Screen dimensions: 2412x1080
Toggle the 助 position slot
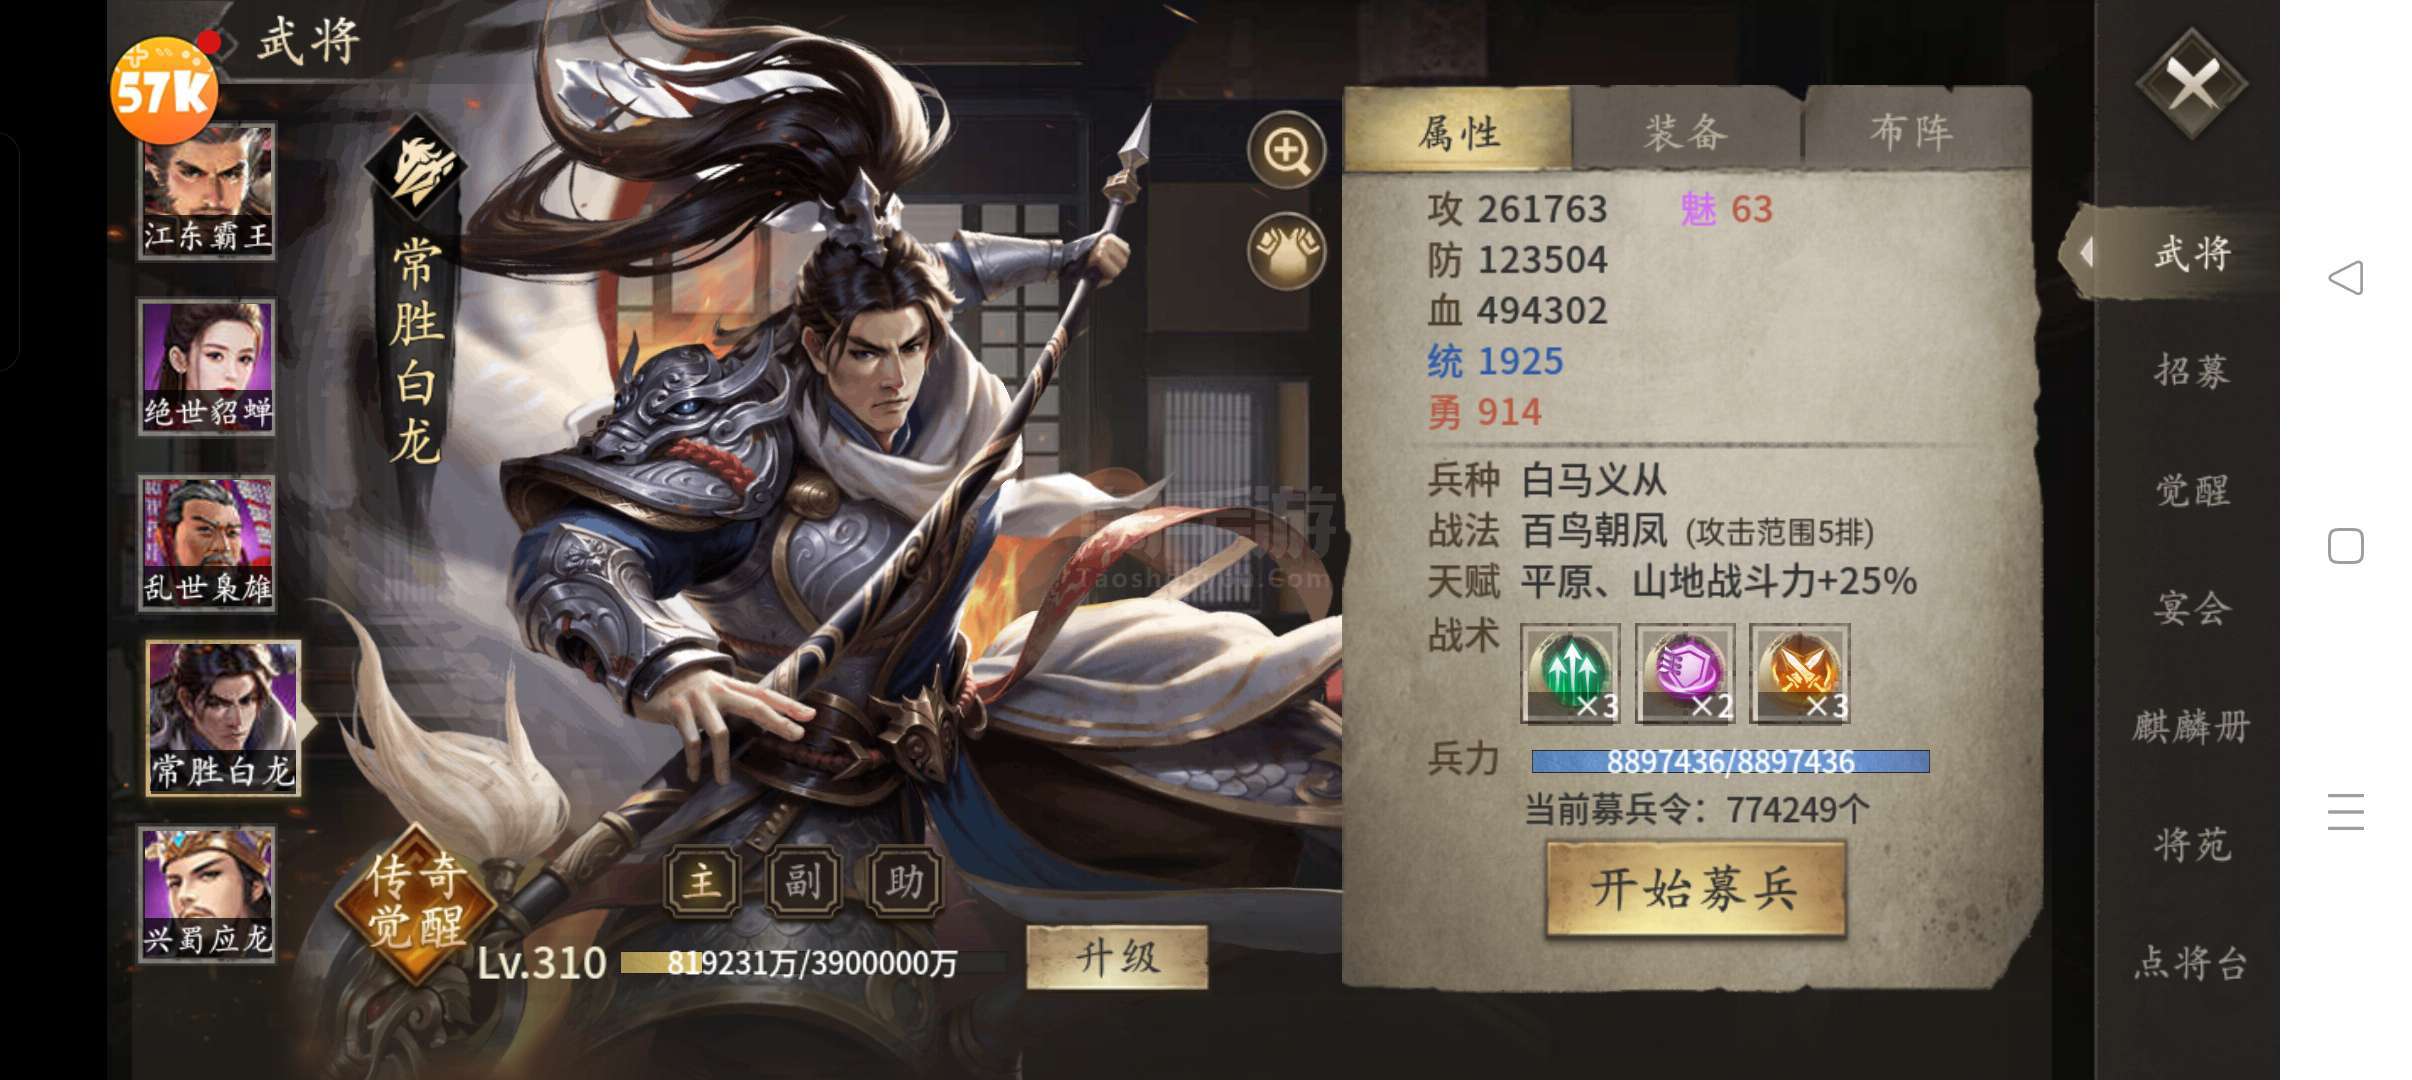point(905,881)
